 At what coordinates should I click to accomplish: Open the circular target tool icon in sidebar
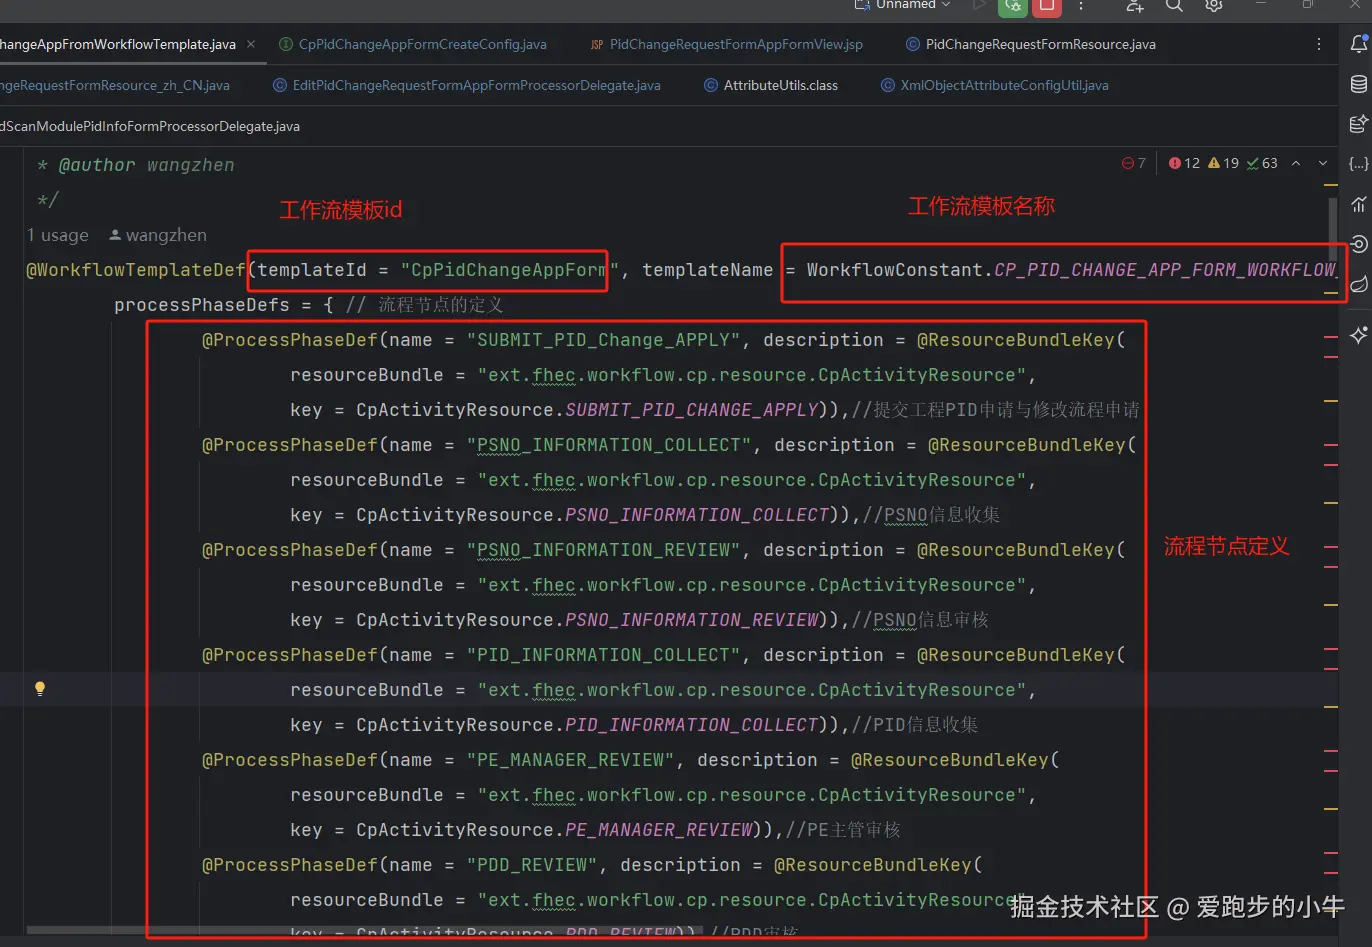coord(1358,244)
